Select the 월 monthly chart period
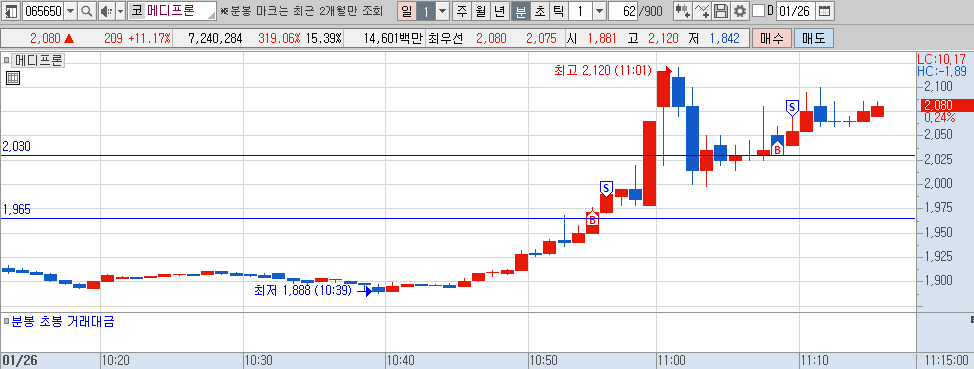974x369 pixels. (x=481, y=11)
